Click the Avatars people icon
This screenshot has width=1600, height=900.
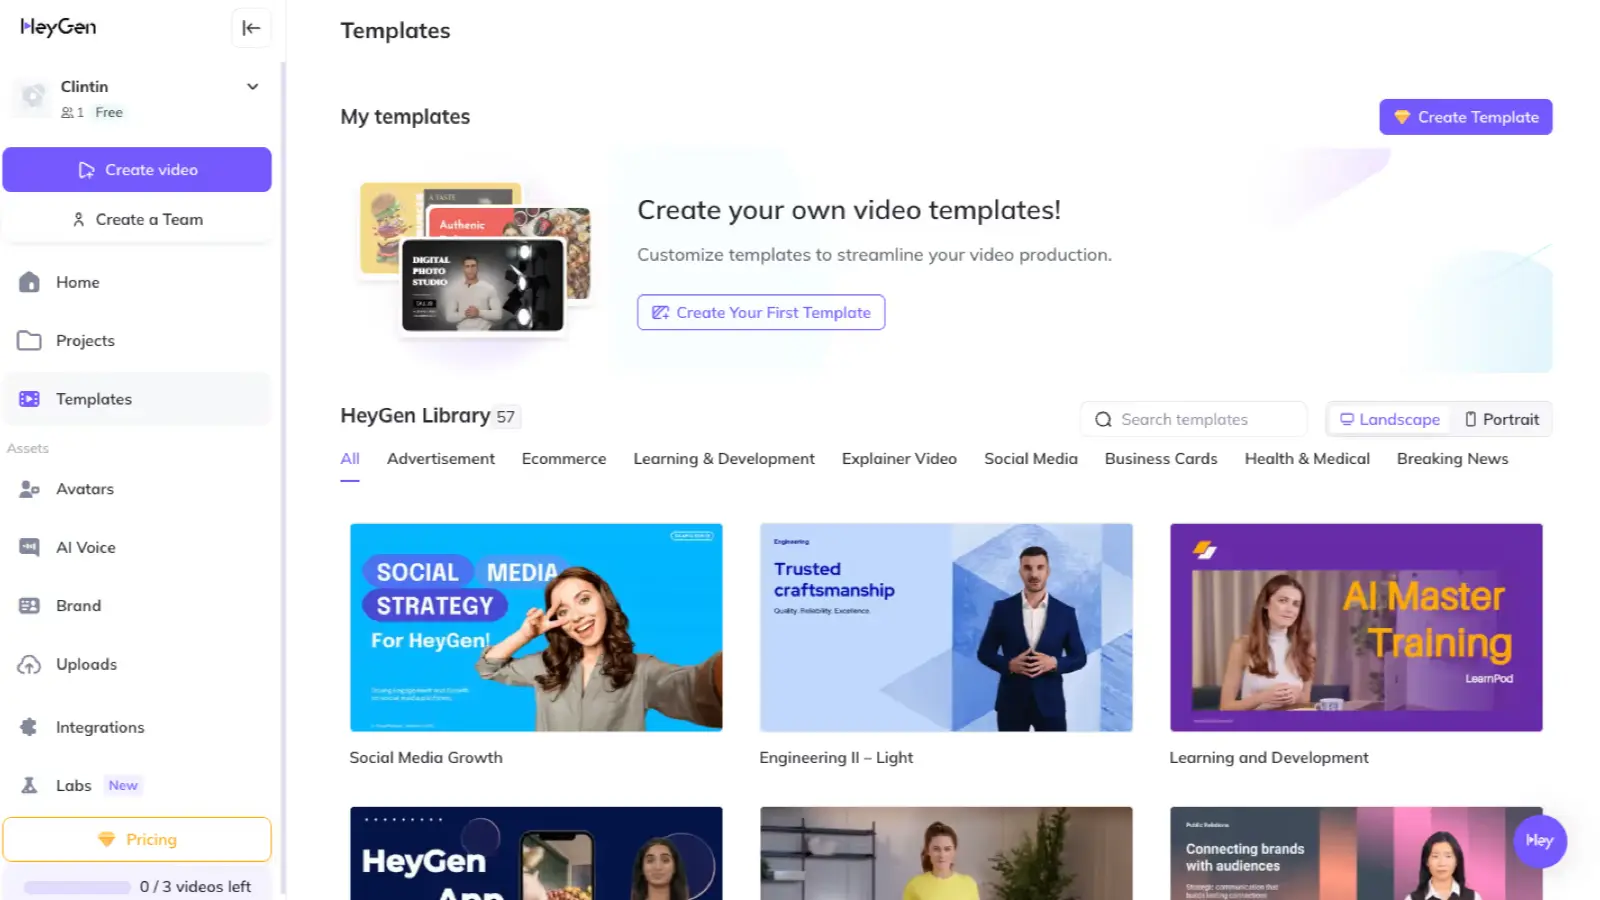coord(30,489)
